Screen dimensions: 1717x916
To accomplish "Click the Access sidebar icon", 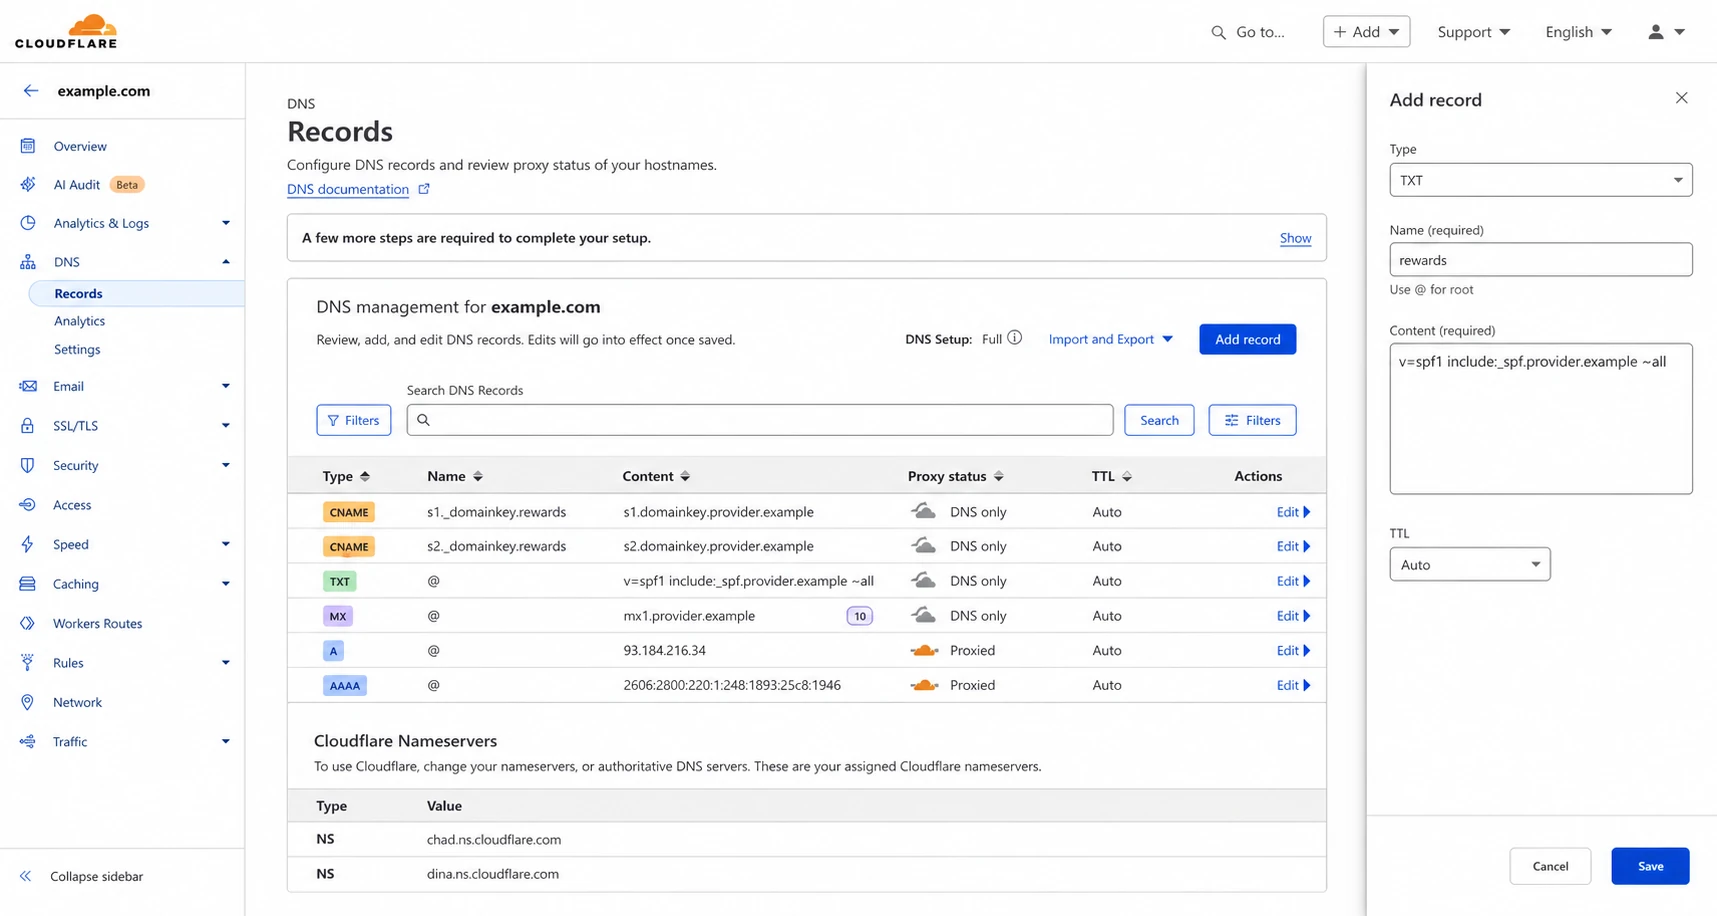I will click(x=28, y=505).
